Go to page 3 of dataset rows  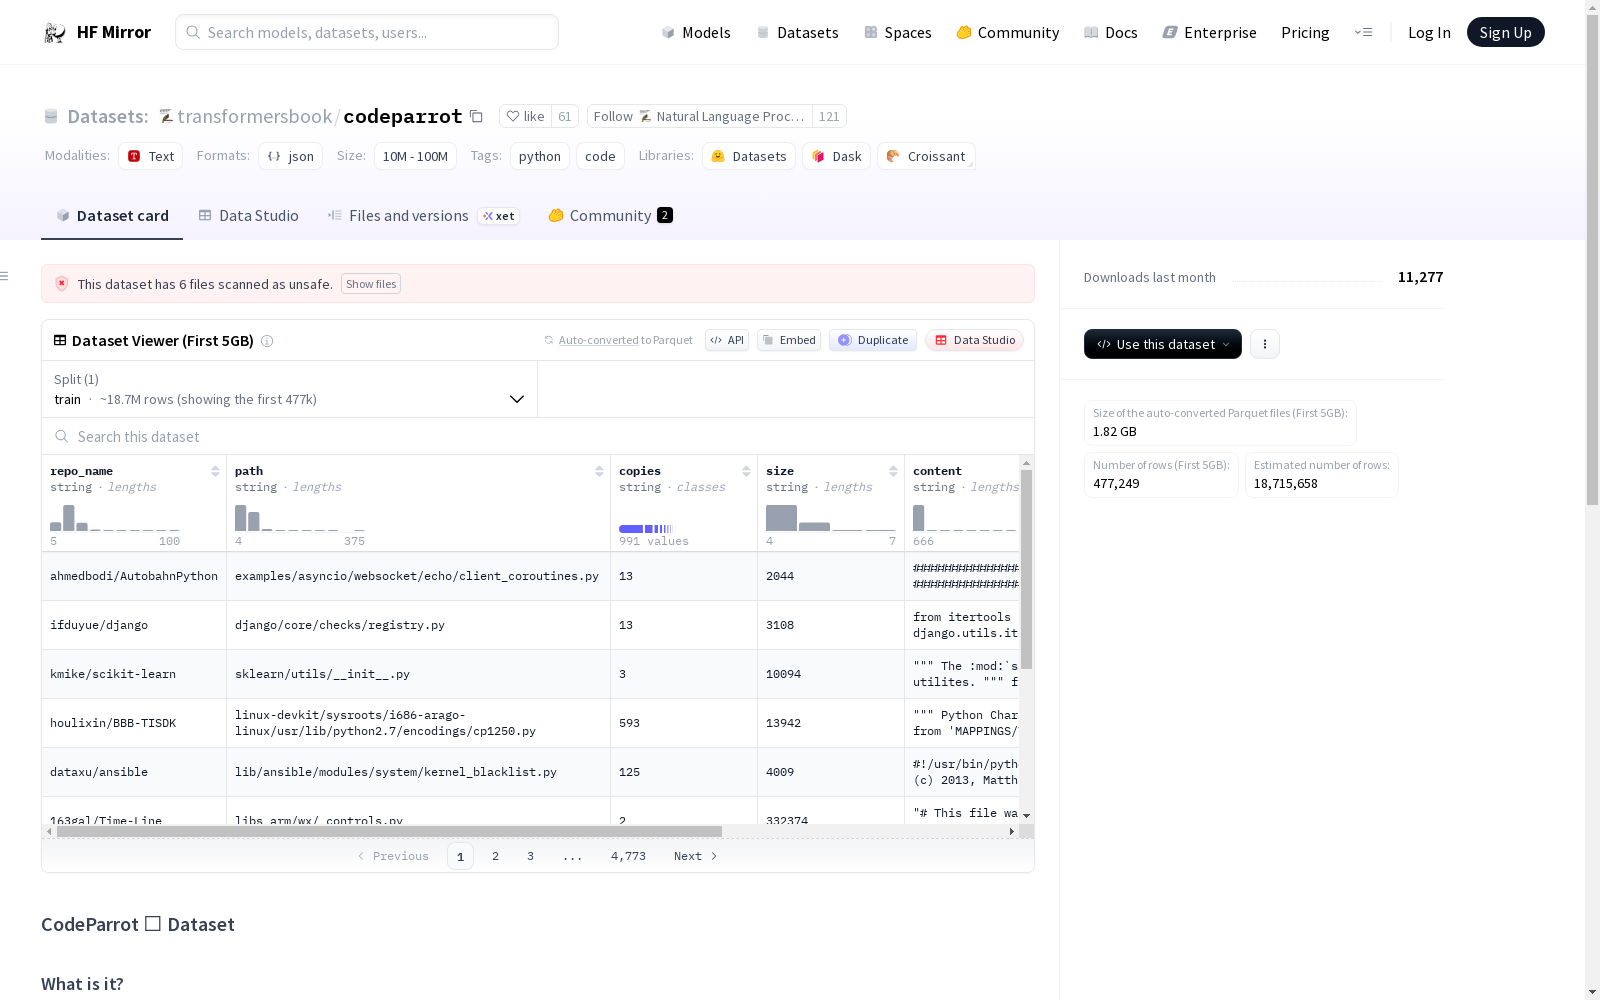pos(530,856)
